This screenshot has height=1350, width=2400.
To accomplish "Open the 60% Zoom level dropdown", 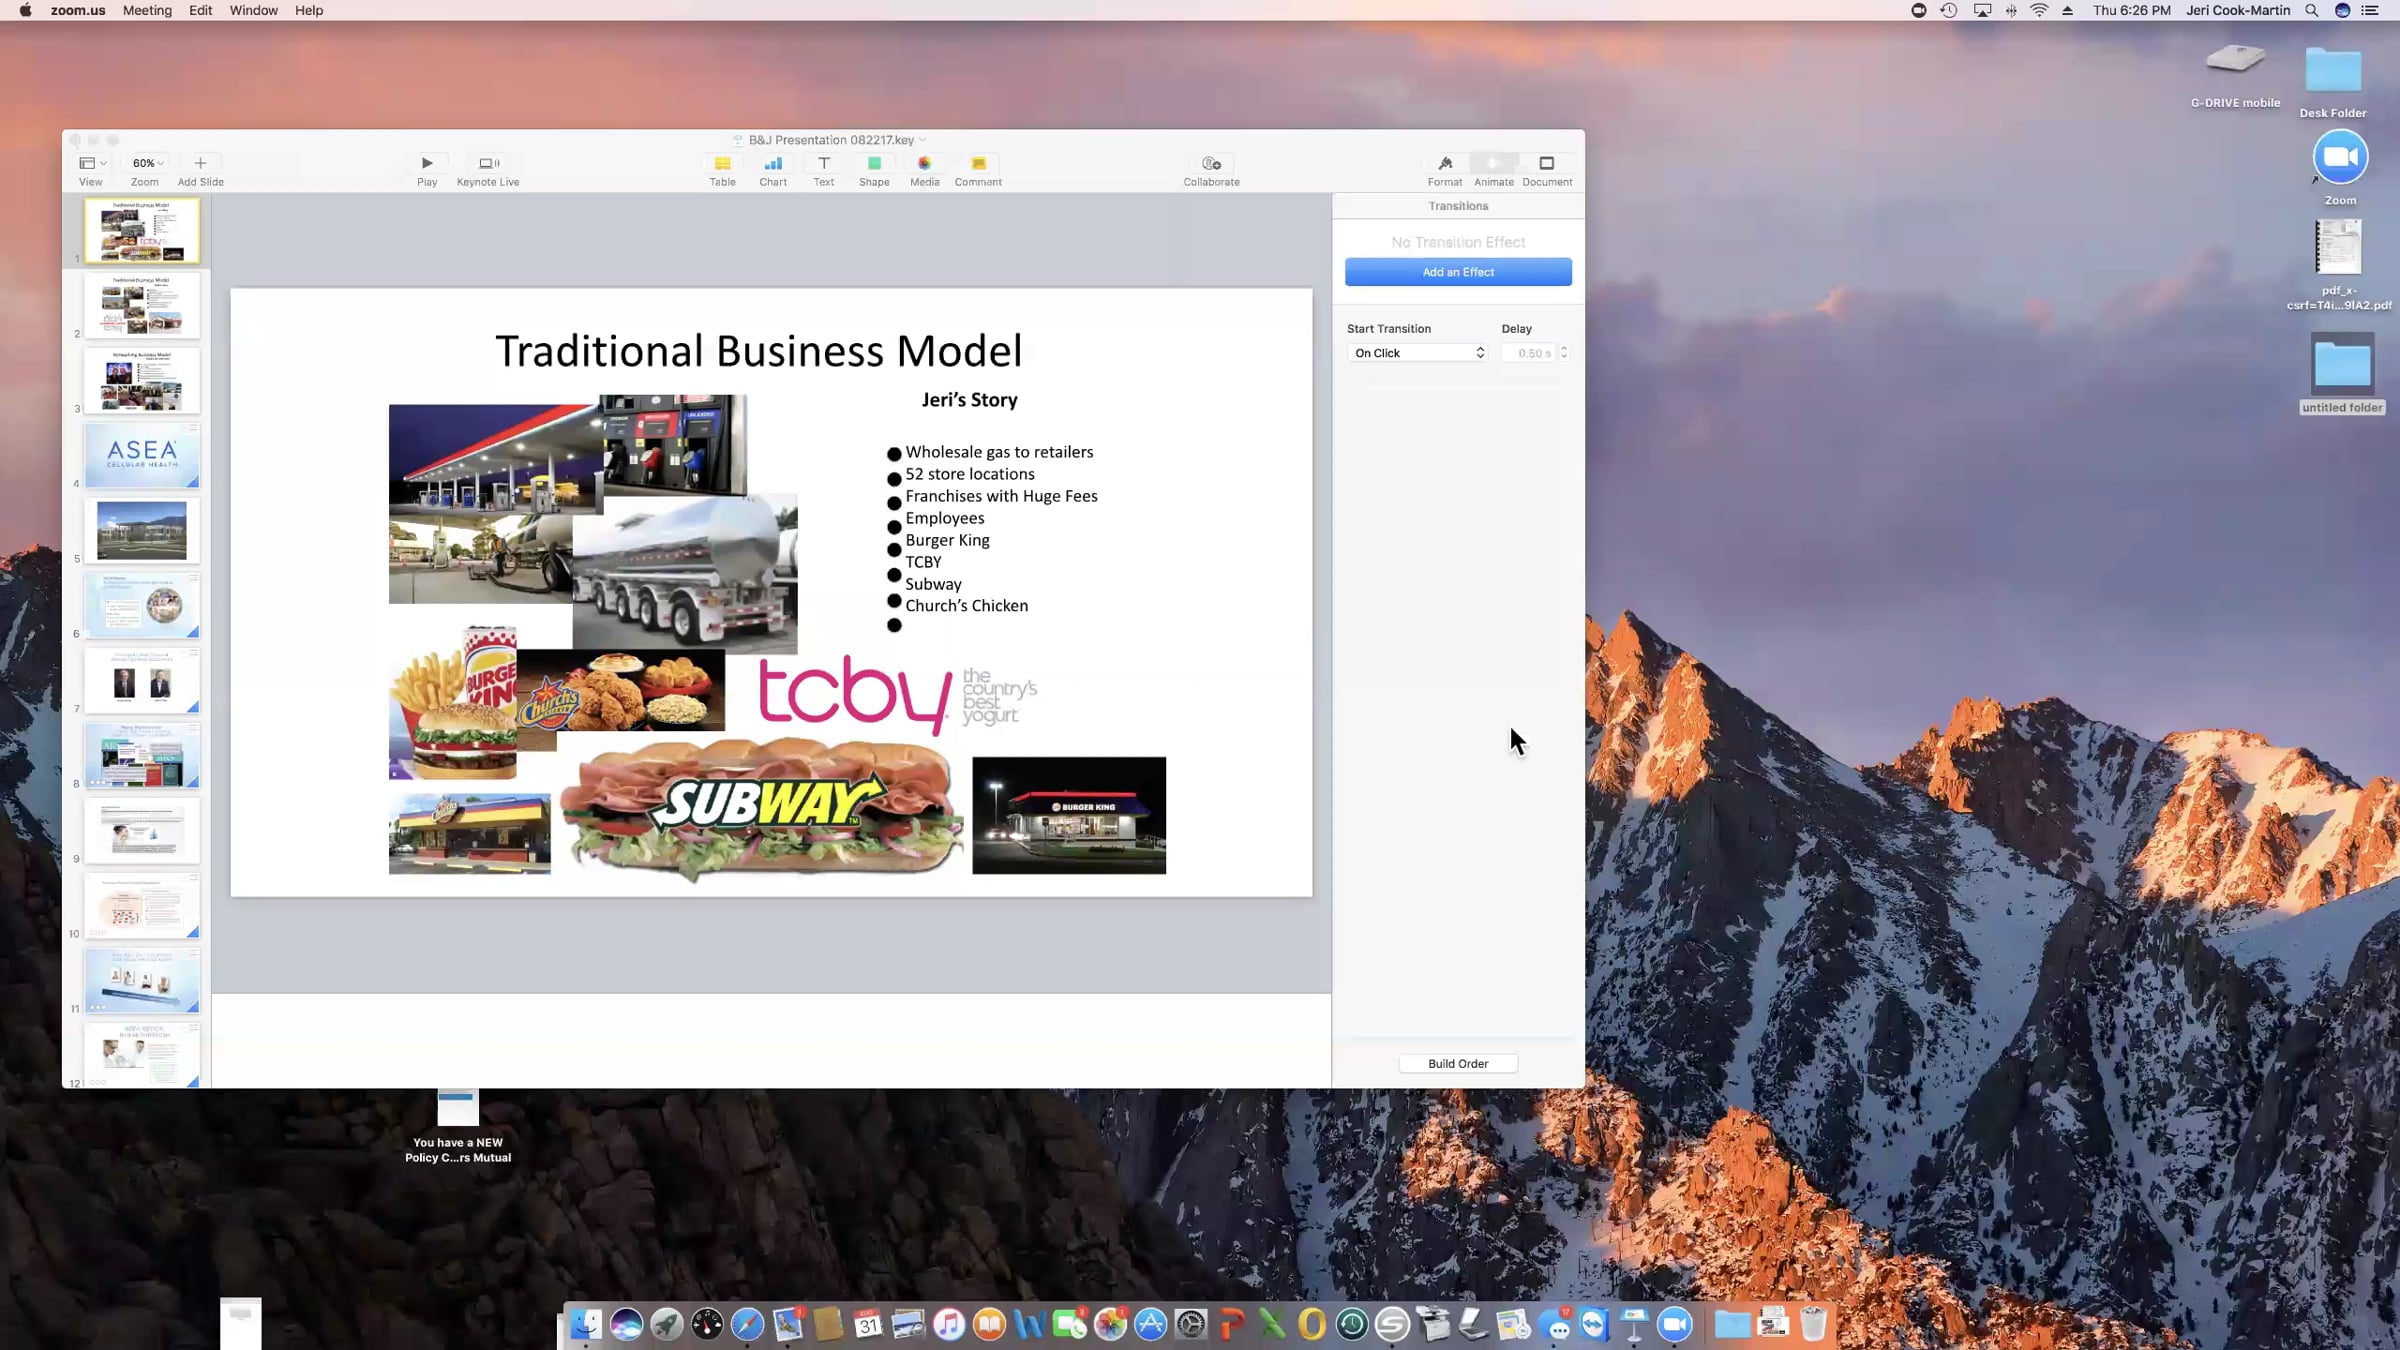I will click(x=147, y=163).
